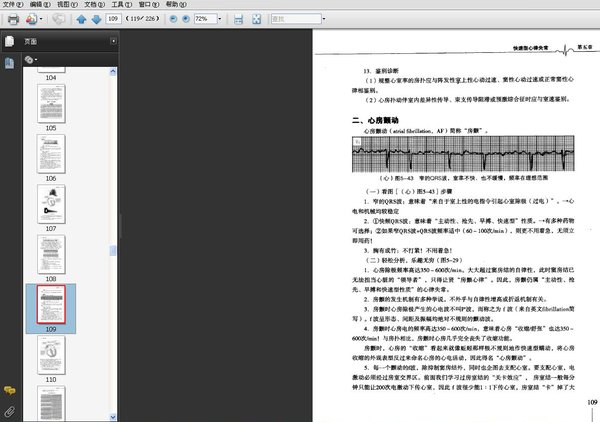Go to next page with down arrow
Viewport: 600px width, 422px height.
tap(96, 19)
